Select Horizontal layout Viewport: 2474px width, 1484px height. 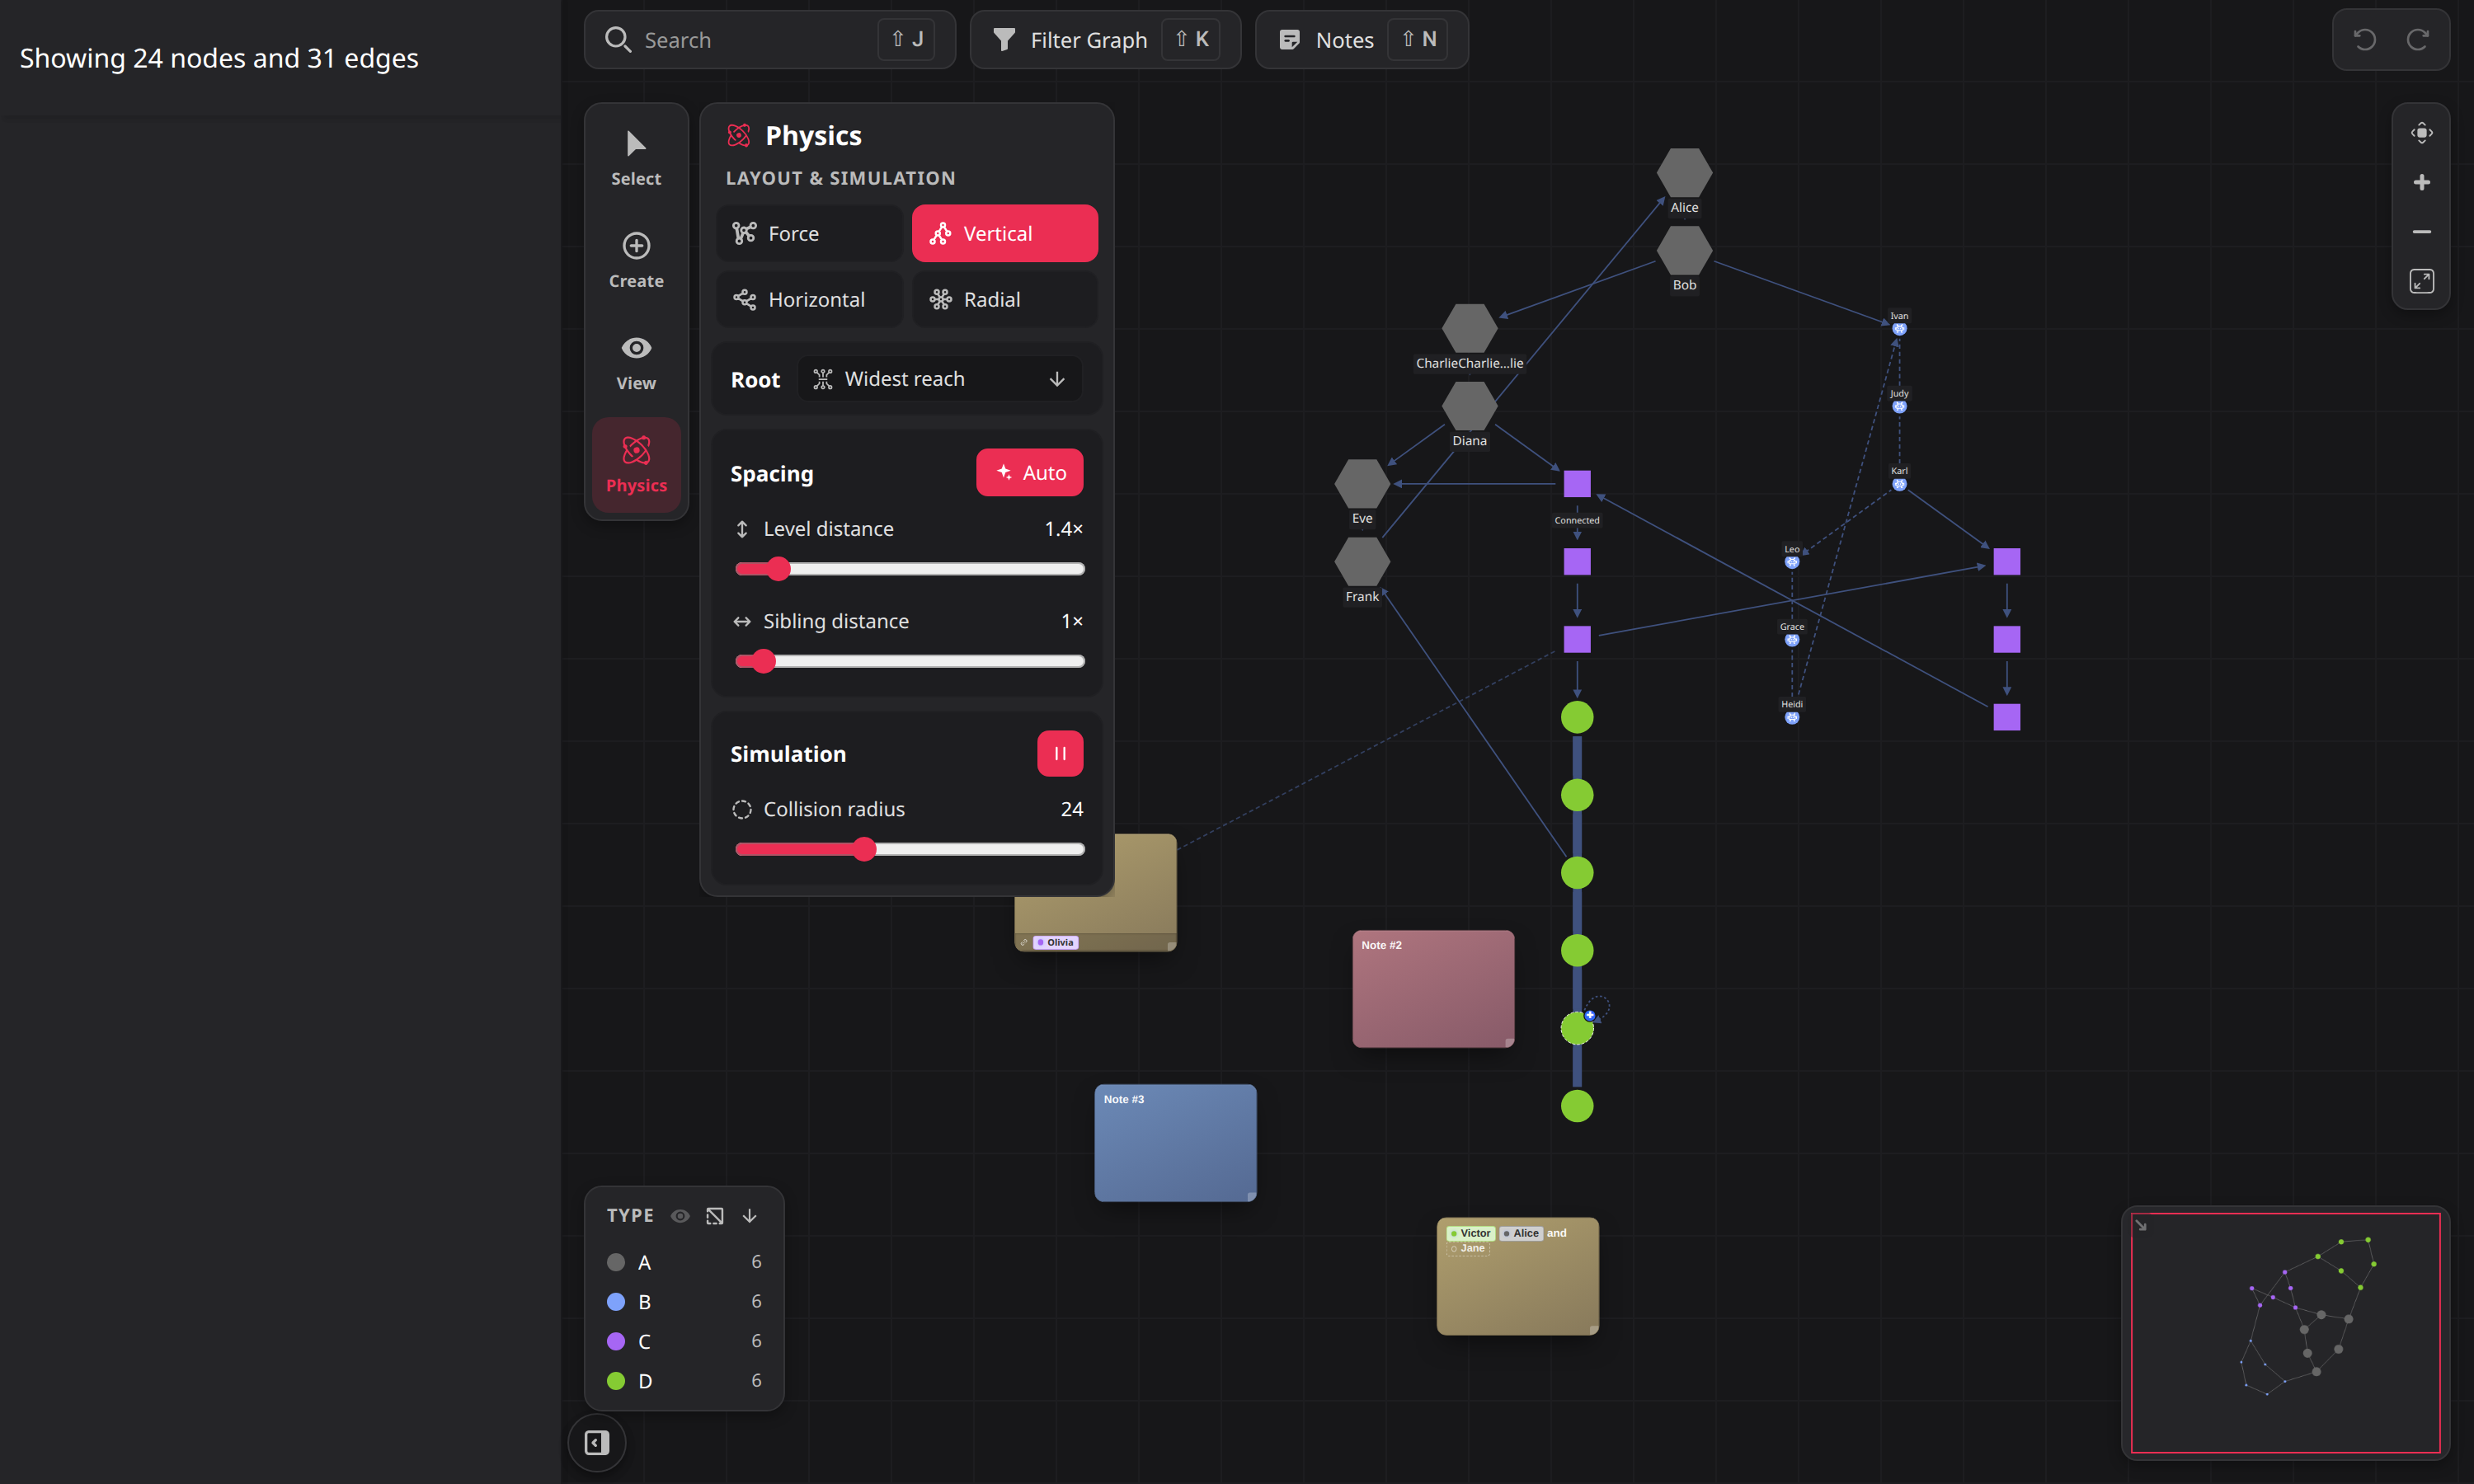pyautogui.click(x=809, y=299)
